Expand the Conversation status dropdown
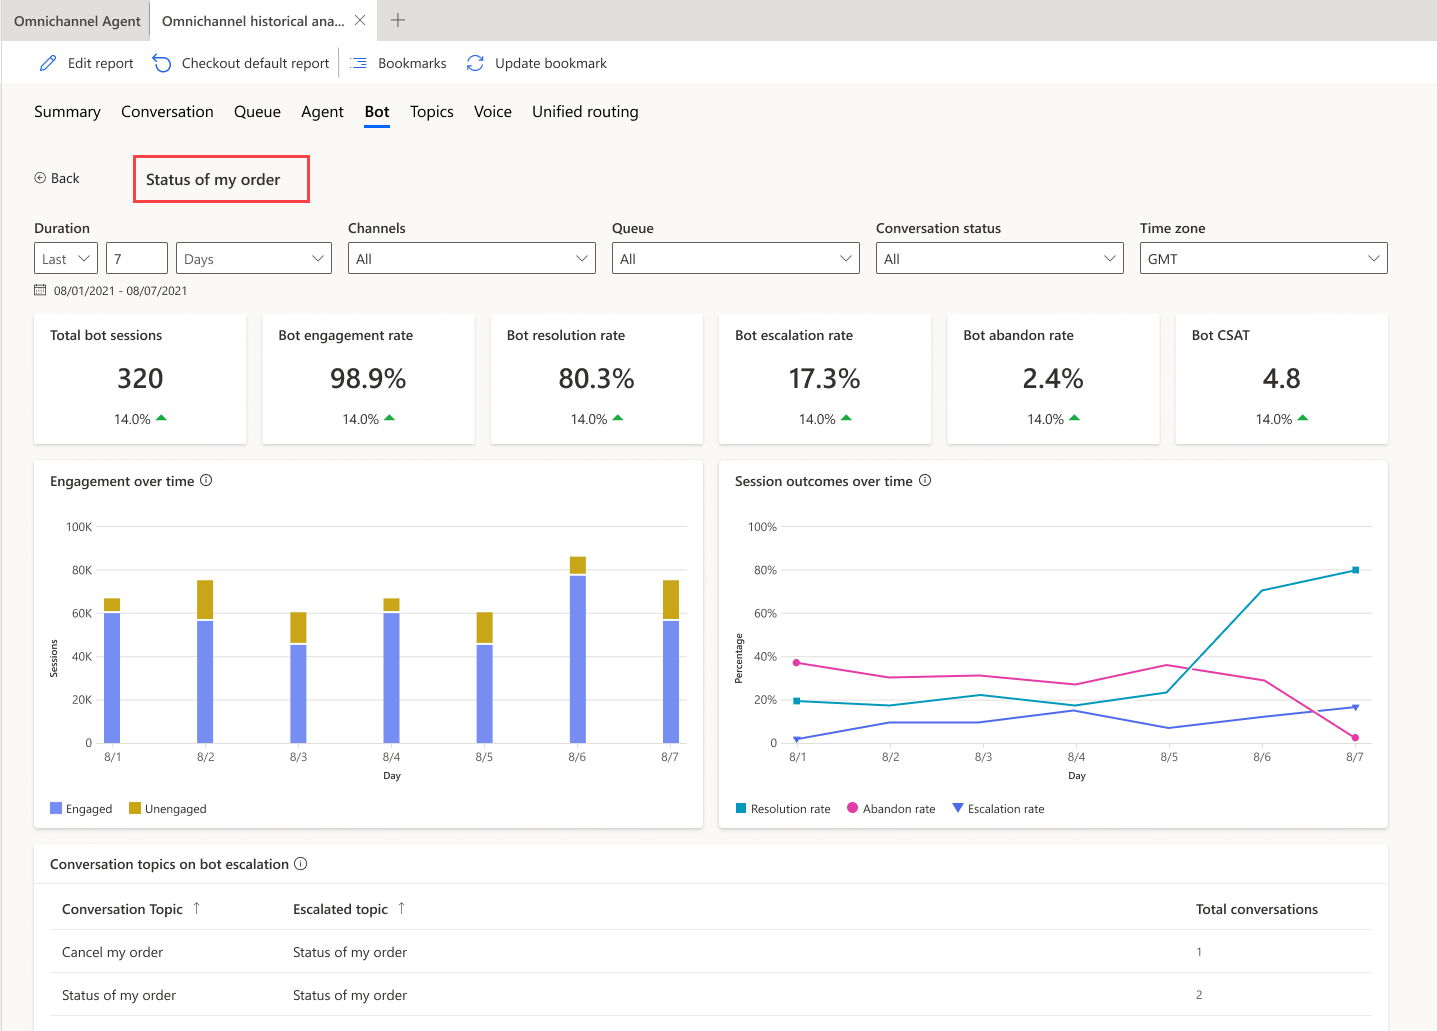 pyautogui.click(x=1000, y=258)
